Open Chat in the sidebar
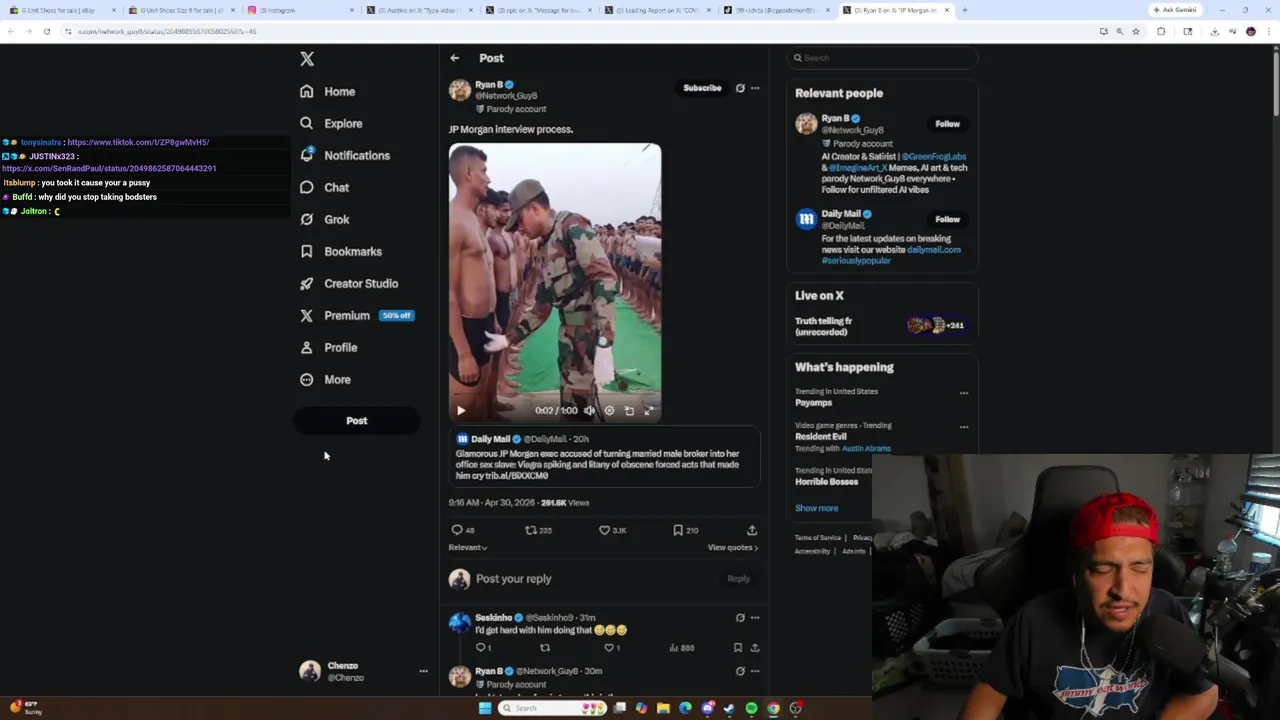 click(x=324, y=187)
